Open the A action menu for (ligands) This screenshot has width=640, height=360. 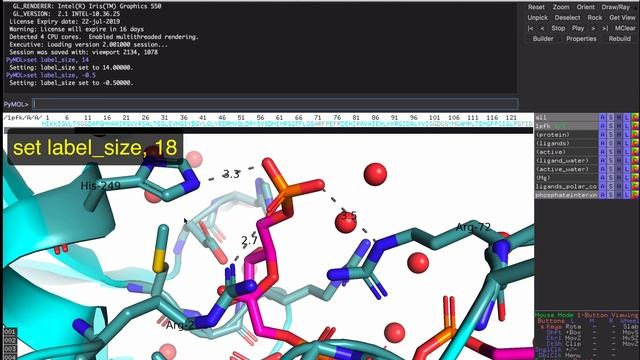tap(602, 143)
